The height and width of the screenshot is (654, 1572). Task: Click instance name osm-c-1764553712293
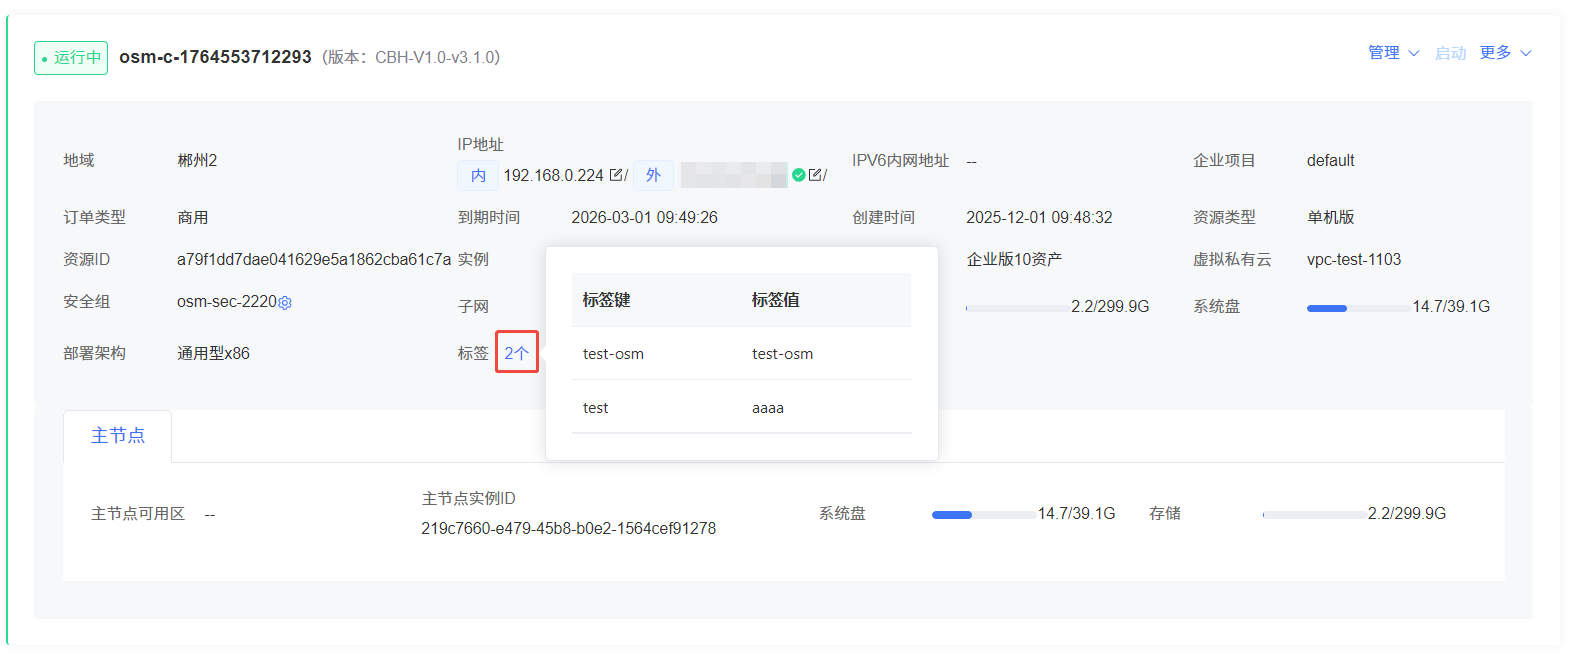coord(215,57)
